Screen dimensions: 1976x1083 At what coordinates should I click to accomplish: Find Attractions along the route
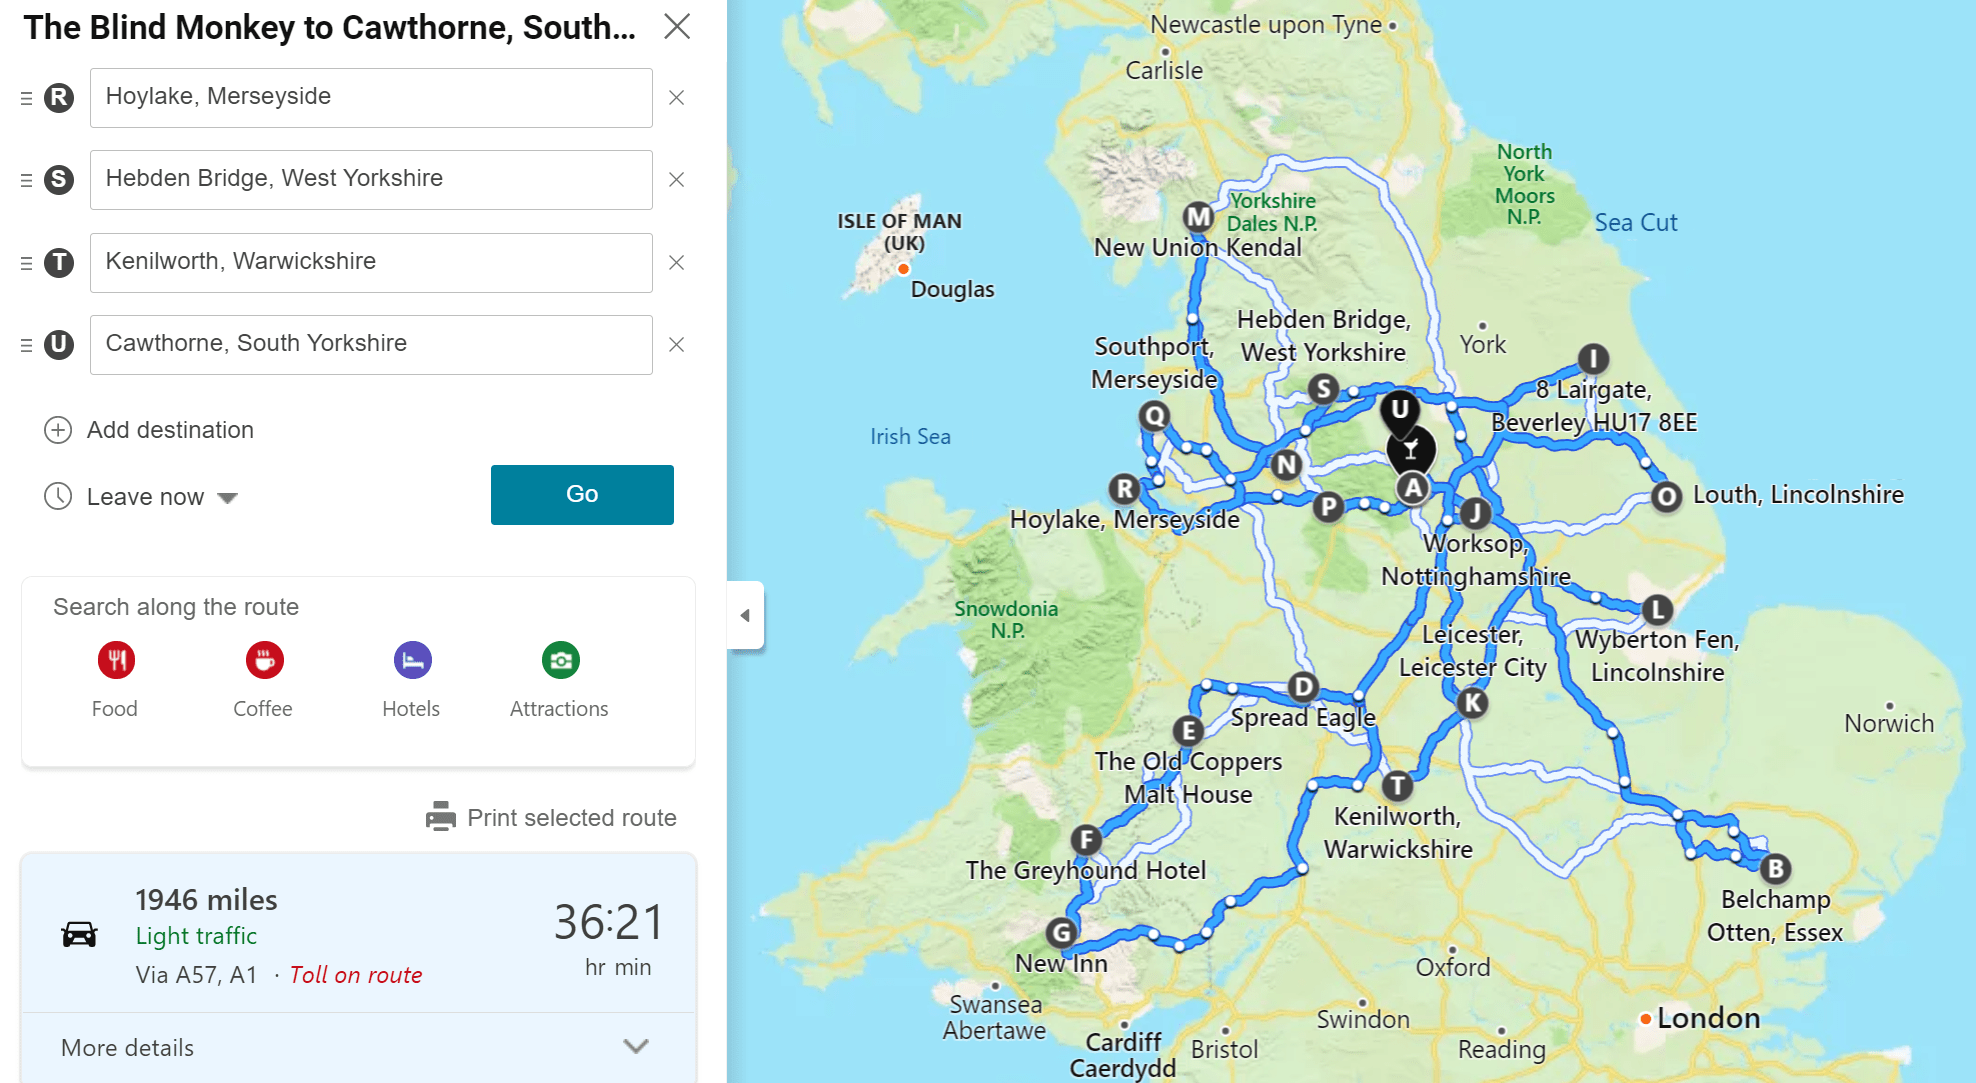(x=560, y=660)
